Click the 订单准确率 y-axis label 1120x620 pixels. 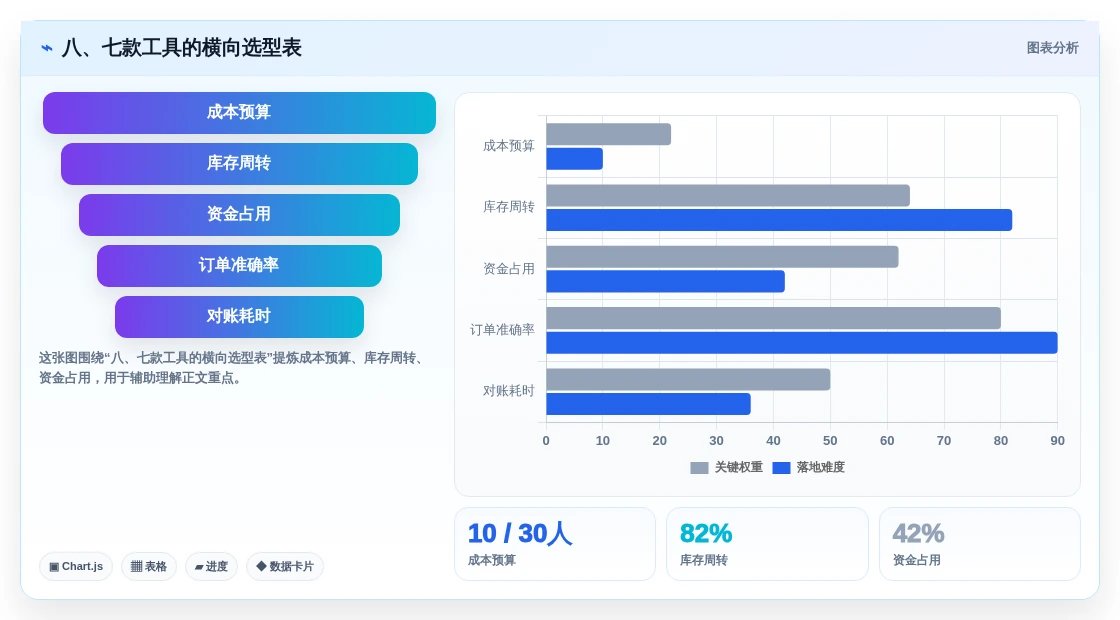point(502,330)
